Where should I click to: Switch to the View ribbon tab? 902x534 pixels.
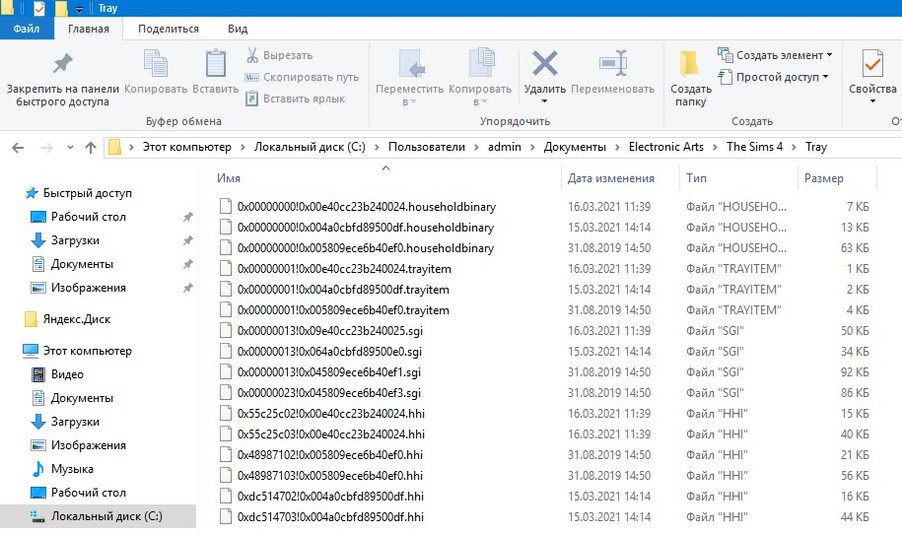[238, 29]
